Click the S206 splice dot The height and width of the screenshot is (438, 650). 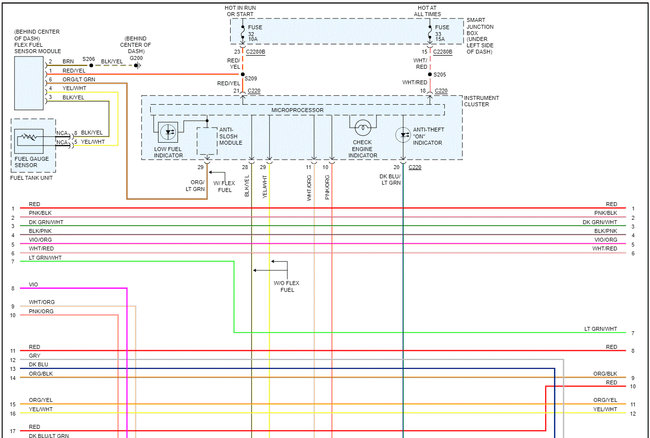click(x=91, y=65)
